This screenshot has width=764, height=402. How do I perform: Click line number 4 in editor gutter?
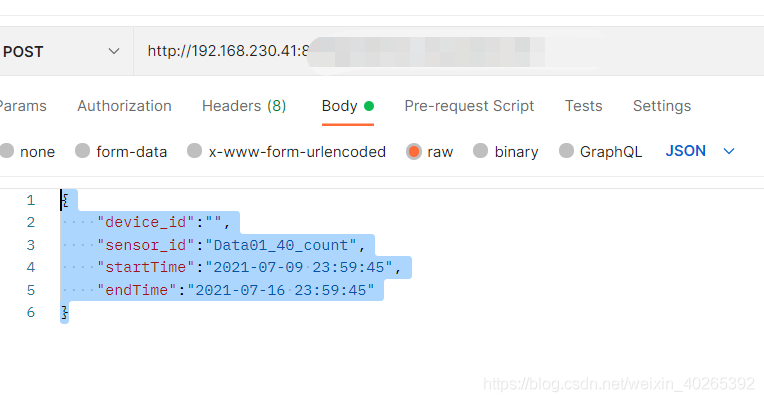coord(31,267)
